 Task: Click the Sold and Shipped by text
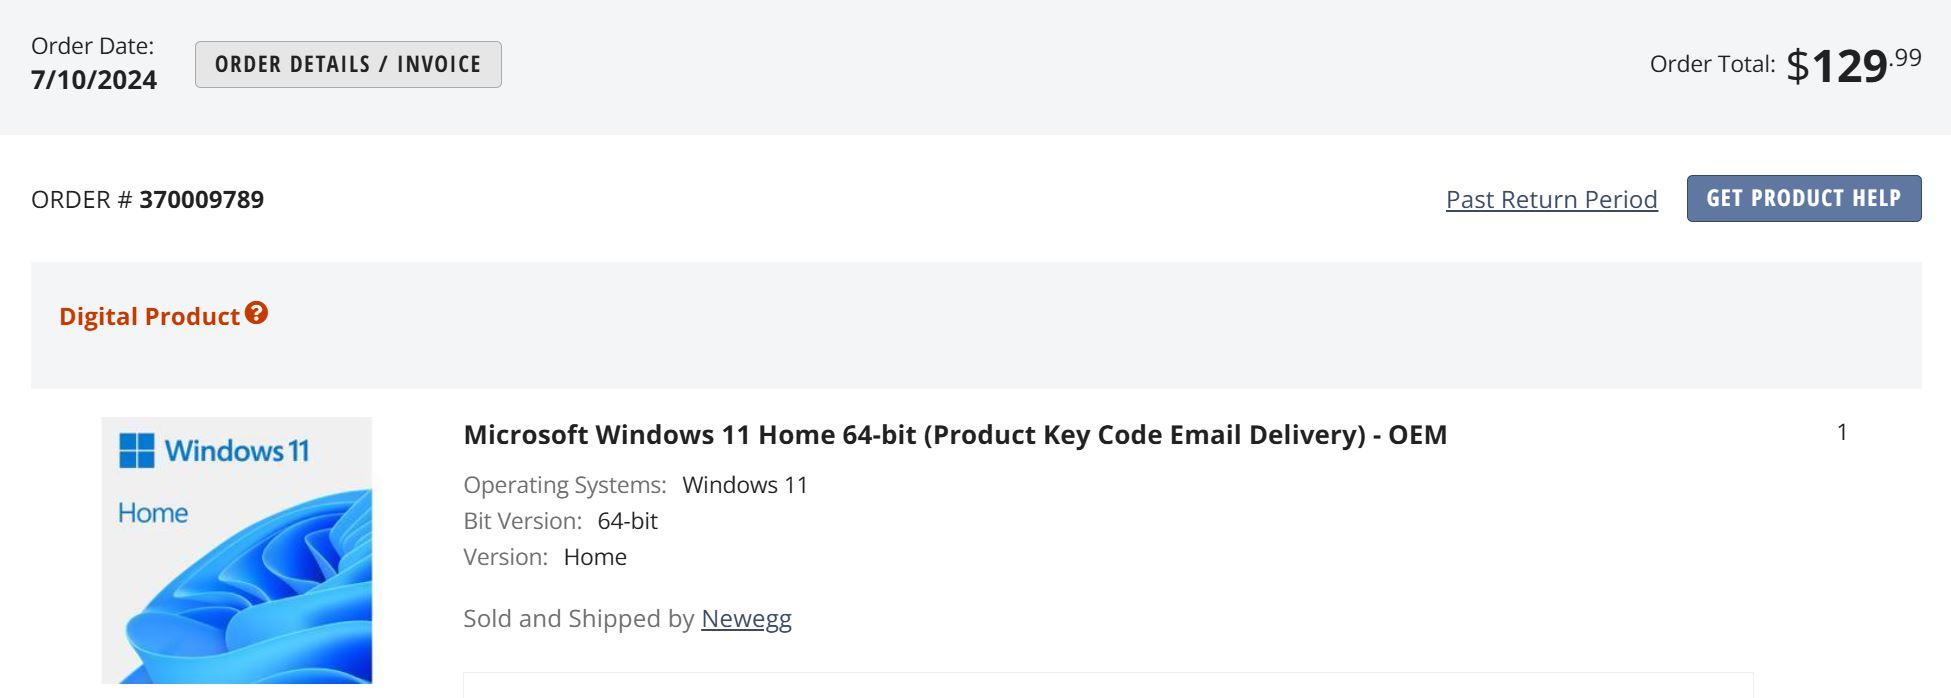(x=578, y=618)
